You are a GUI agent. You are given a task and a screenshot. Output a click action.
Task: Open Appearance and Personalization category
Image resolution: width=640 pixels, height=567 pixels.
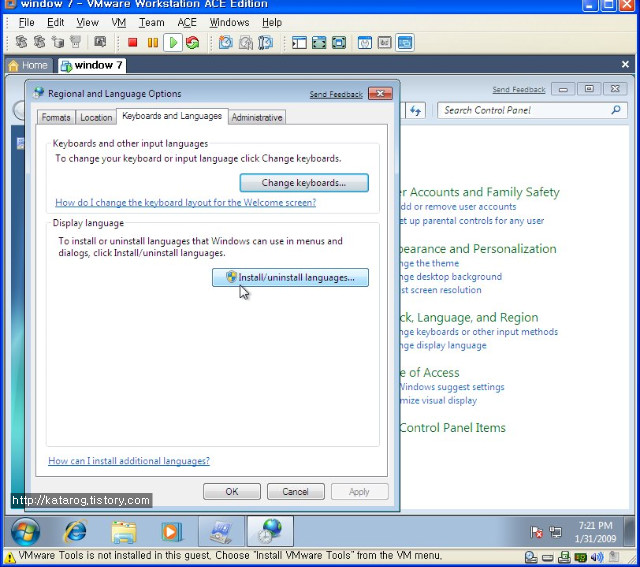(478, 249)
